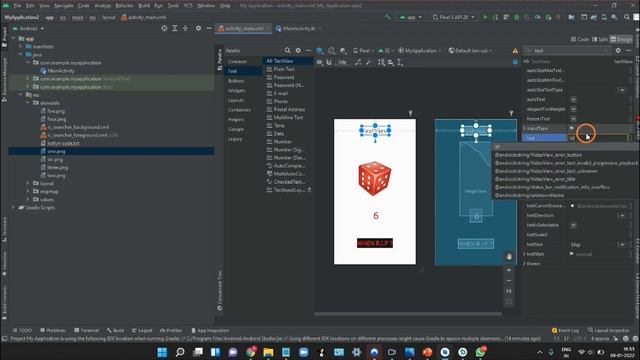Open the app run configuration dropdown

pyautogui.click(x=411, y=17)
